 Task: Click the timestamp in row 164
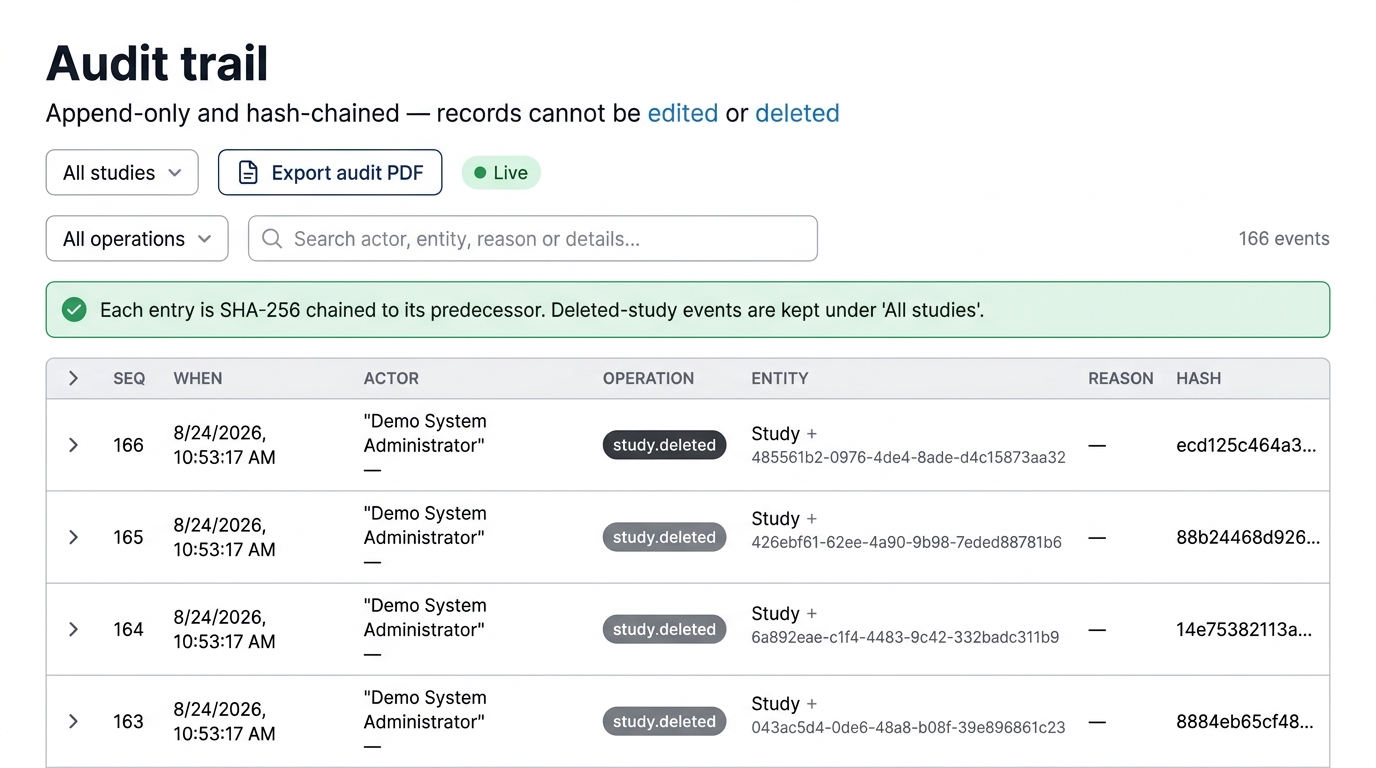224,629
